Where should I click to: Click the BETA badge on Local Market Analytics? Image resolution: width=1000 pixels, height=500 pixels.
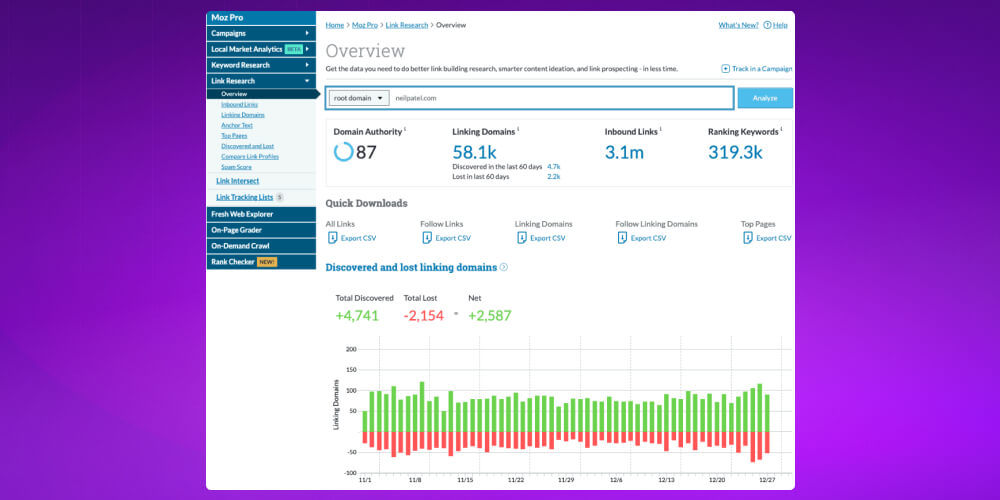[x=293, y=49]
